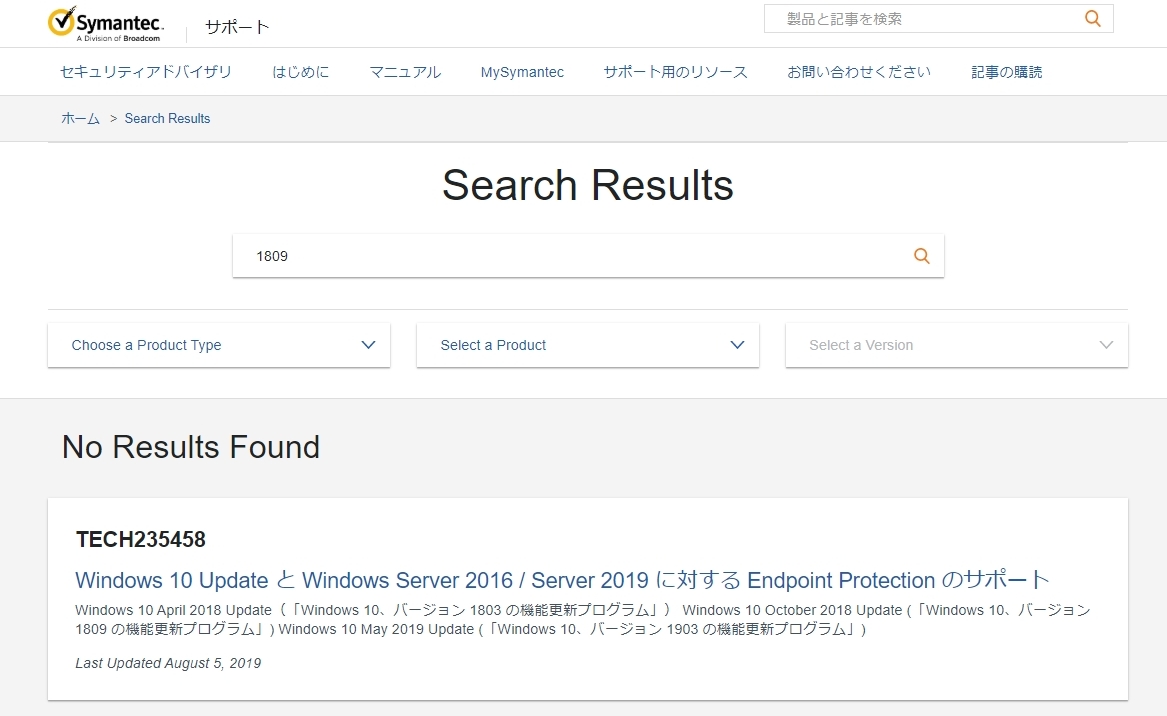
Task: Expand the Choose a Product Type dropdown
Action: (x=219, y=345)
